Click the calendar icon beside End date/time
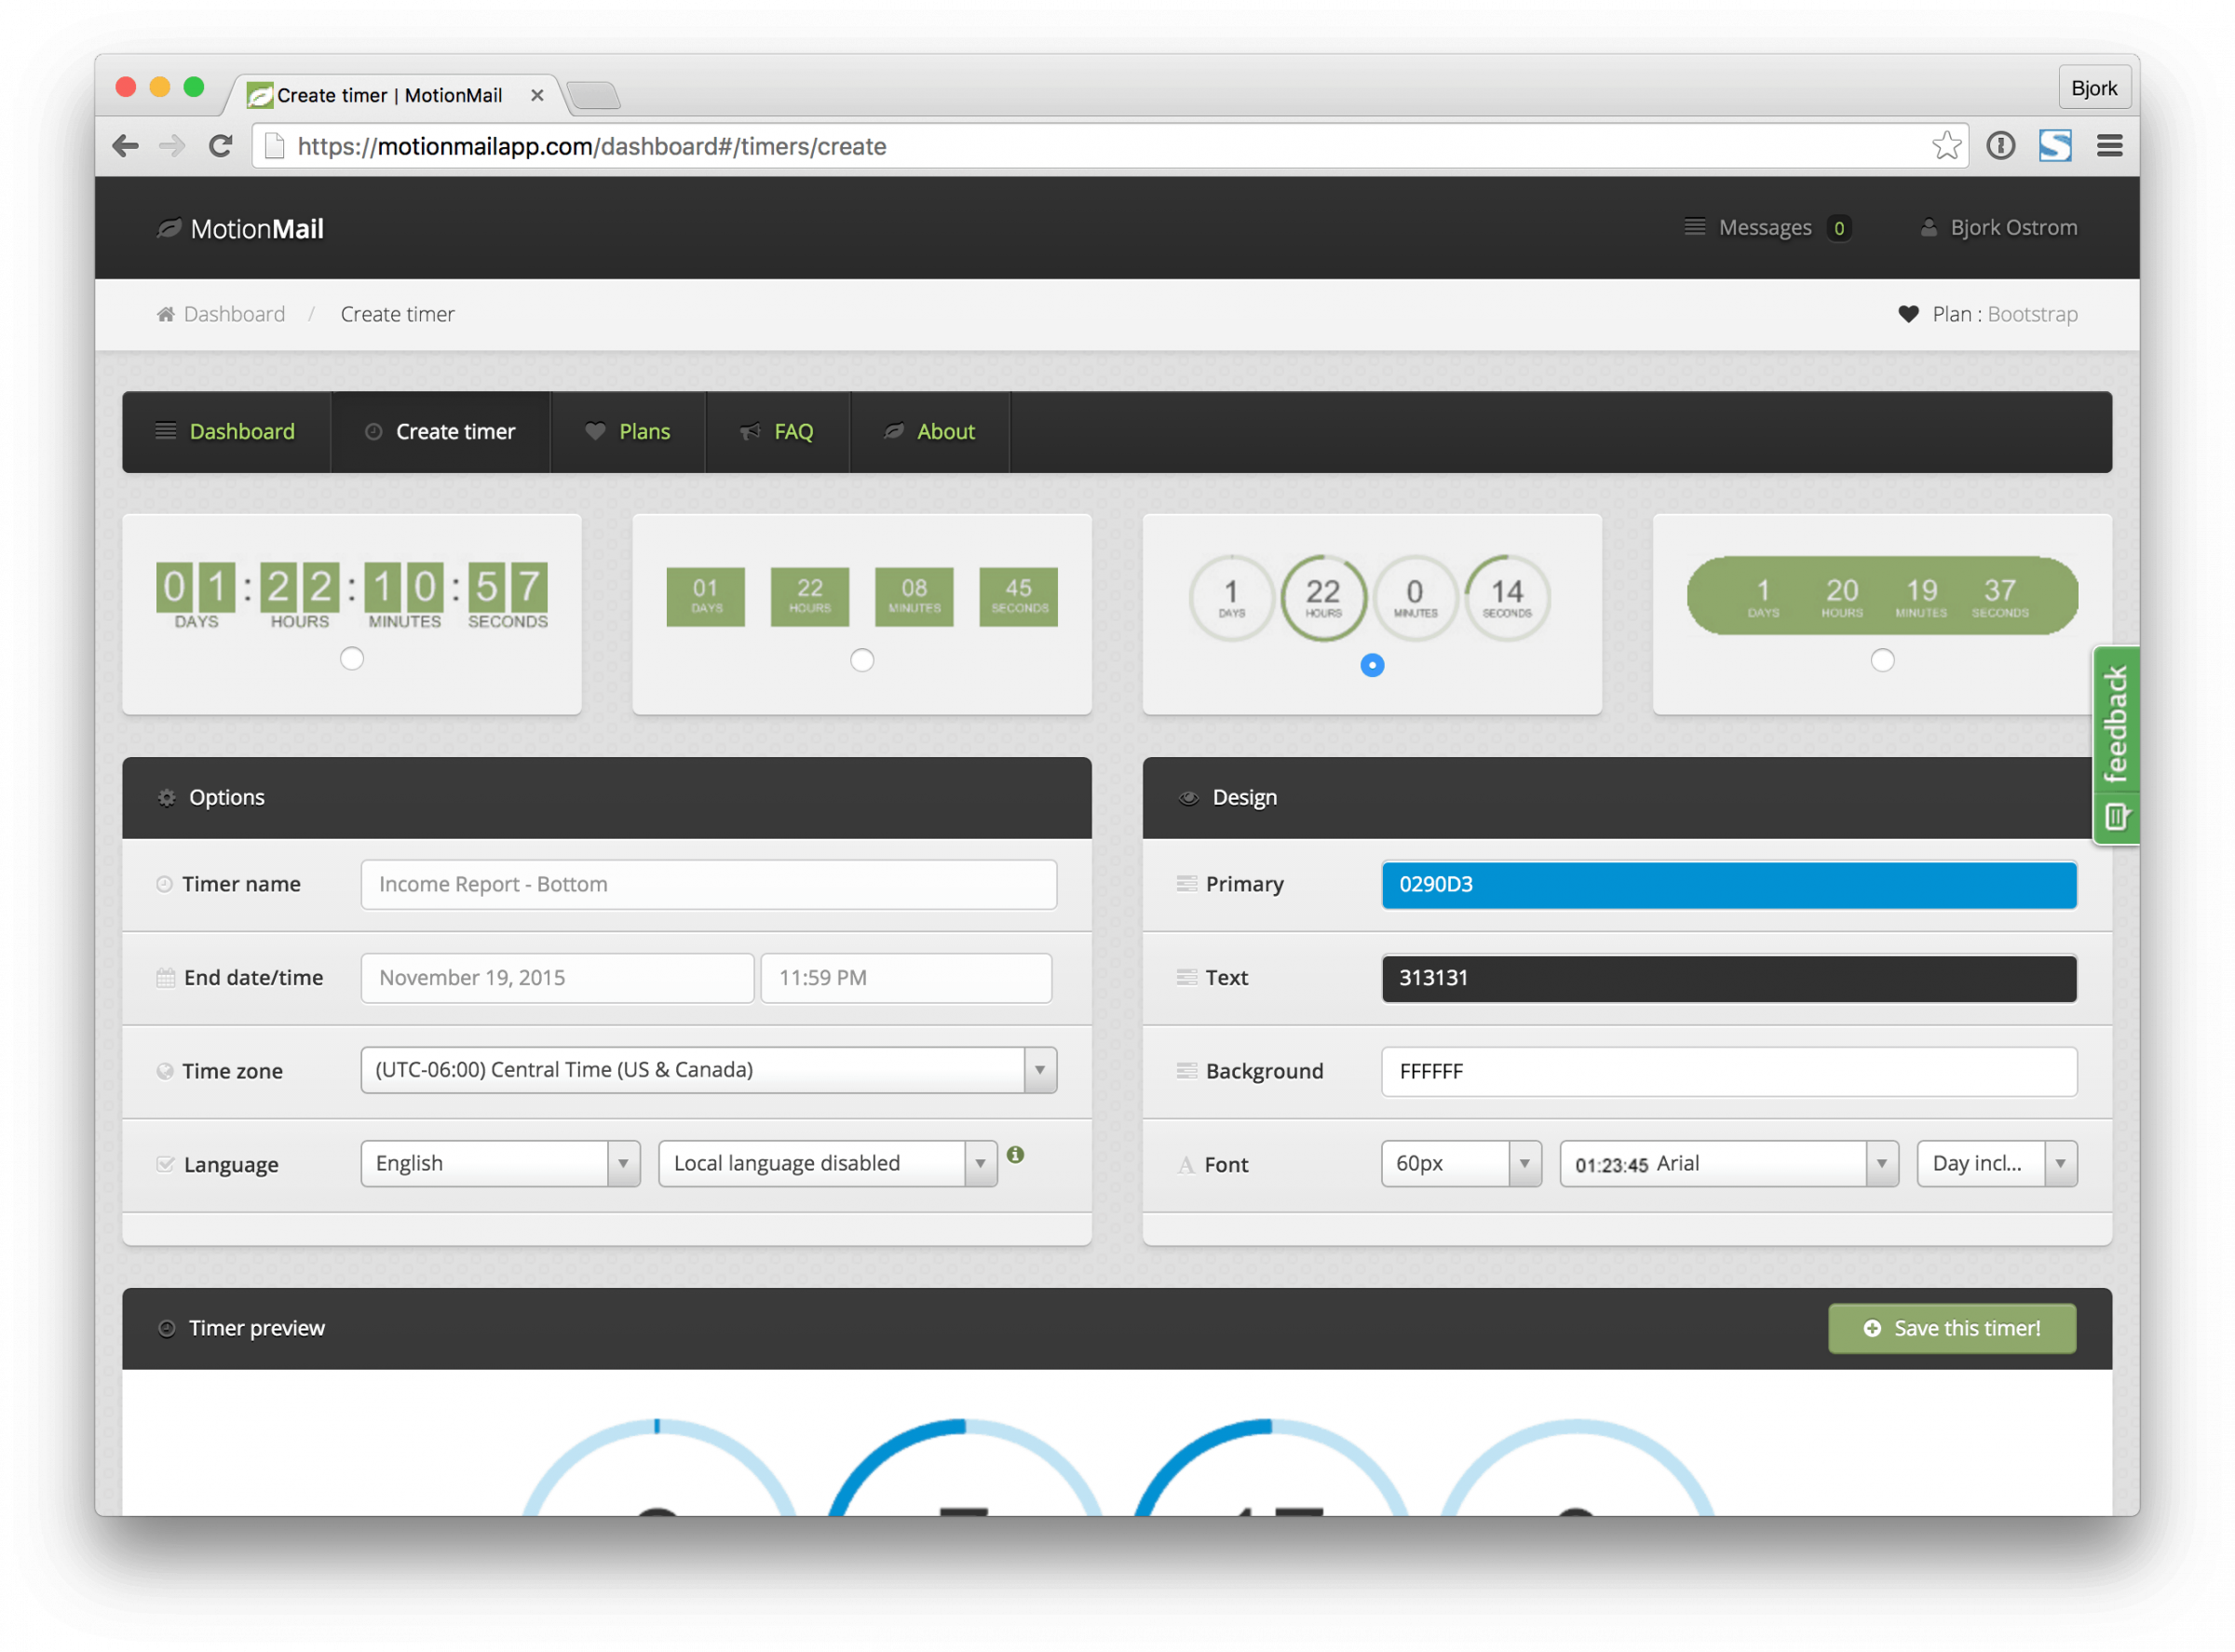This screenshot has width=2235, height=1652. click(164, 977)
